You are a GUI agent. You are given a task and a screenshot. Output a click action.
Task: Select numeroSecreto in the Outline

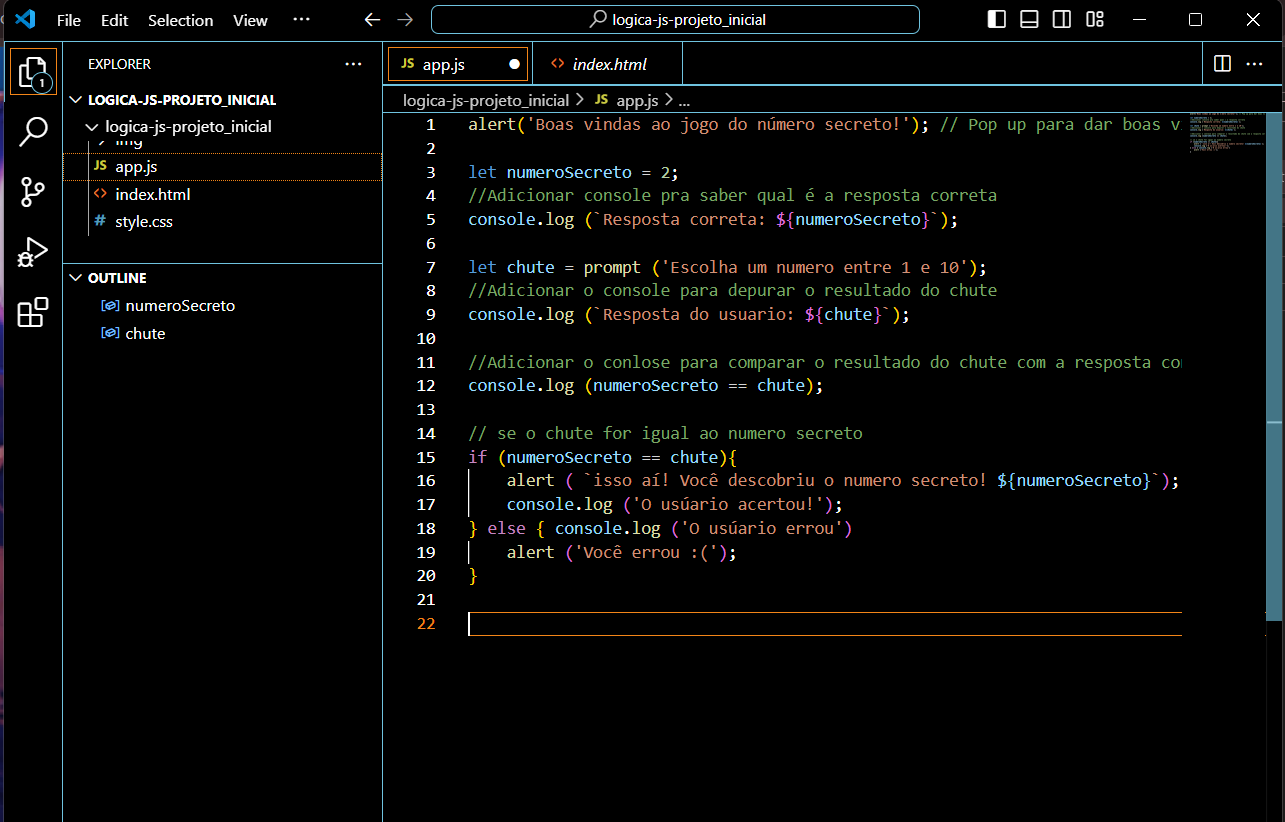tap(222, 306)
